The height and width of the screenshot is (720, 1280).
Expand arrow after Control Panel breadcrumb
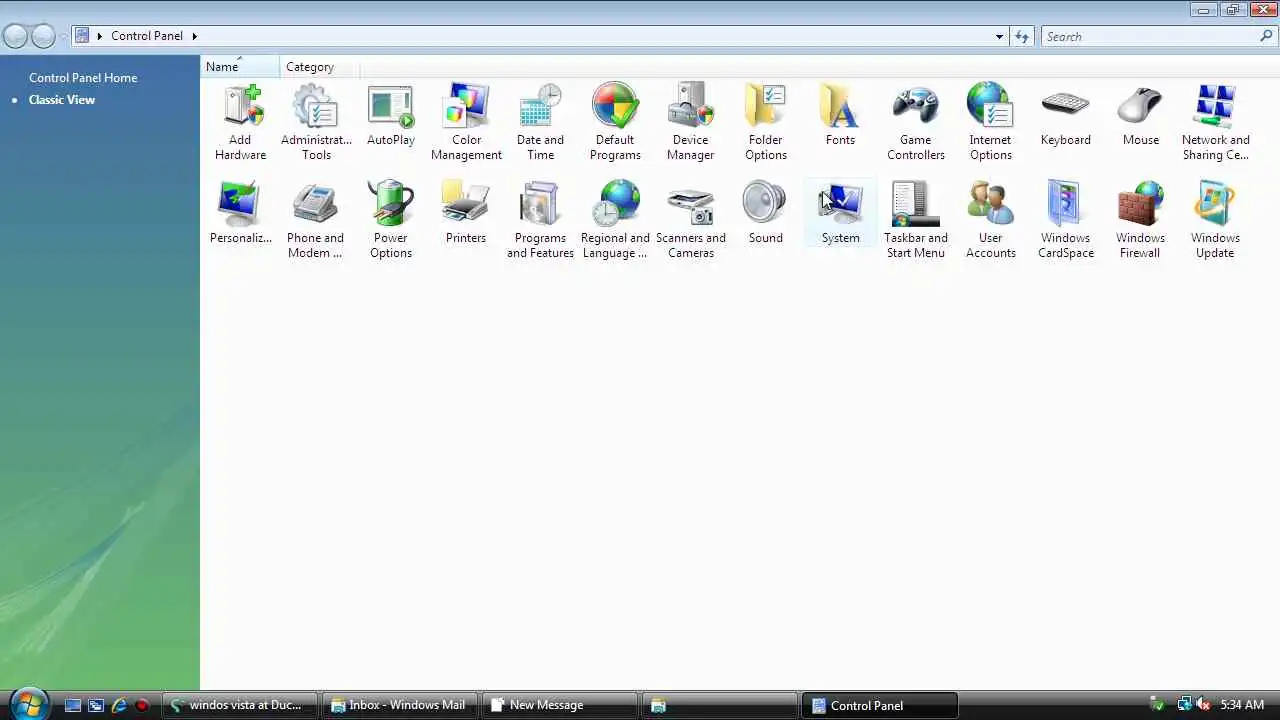[x=194, y=36]
